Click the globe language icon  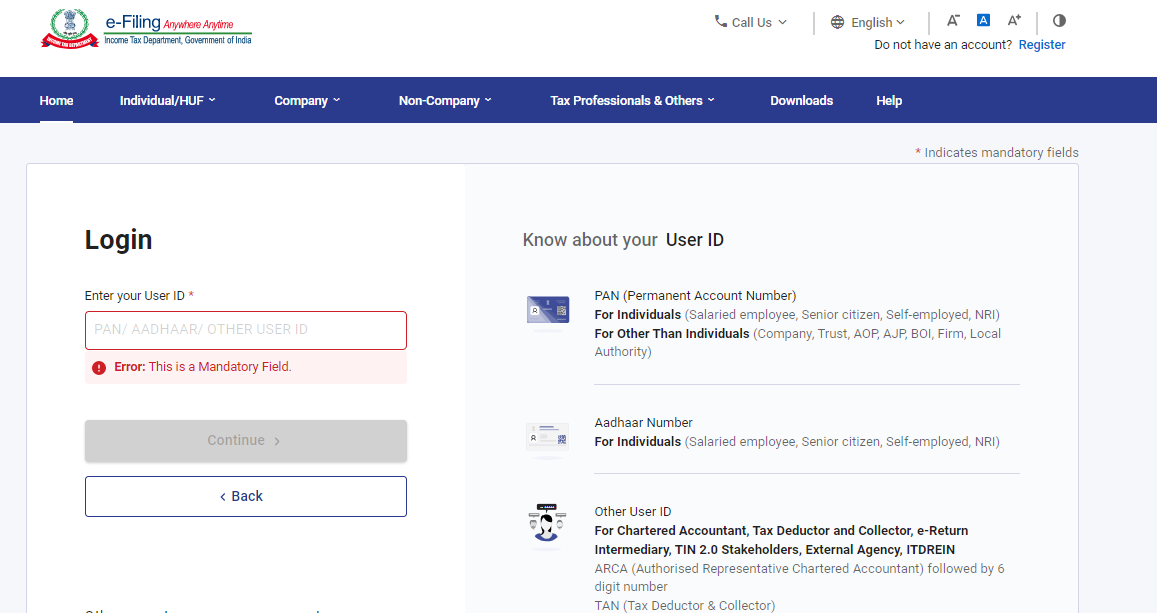coord(837,22)
